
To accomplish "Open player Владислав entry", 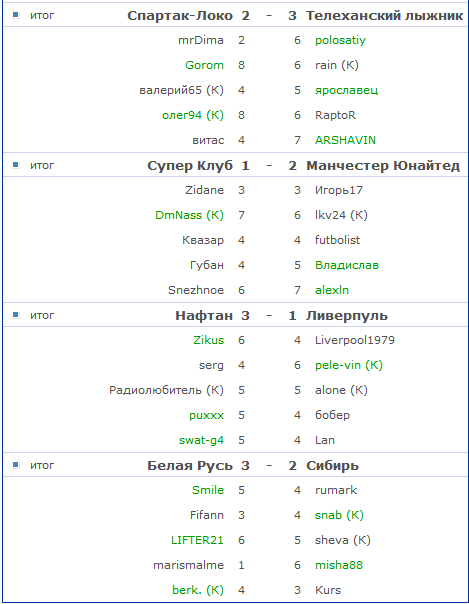I will (347, 265).
